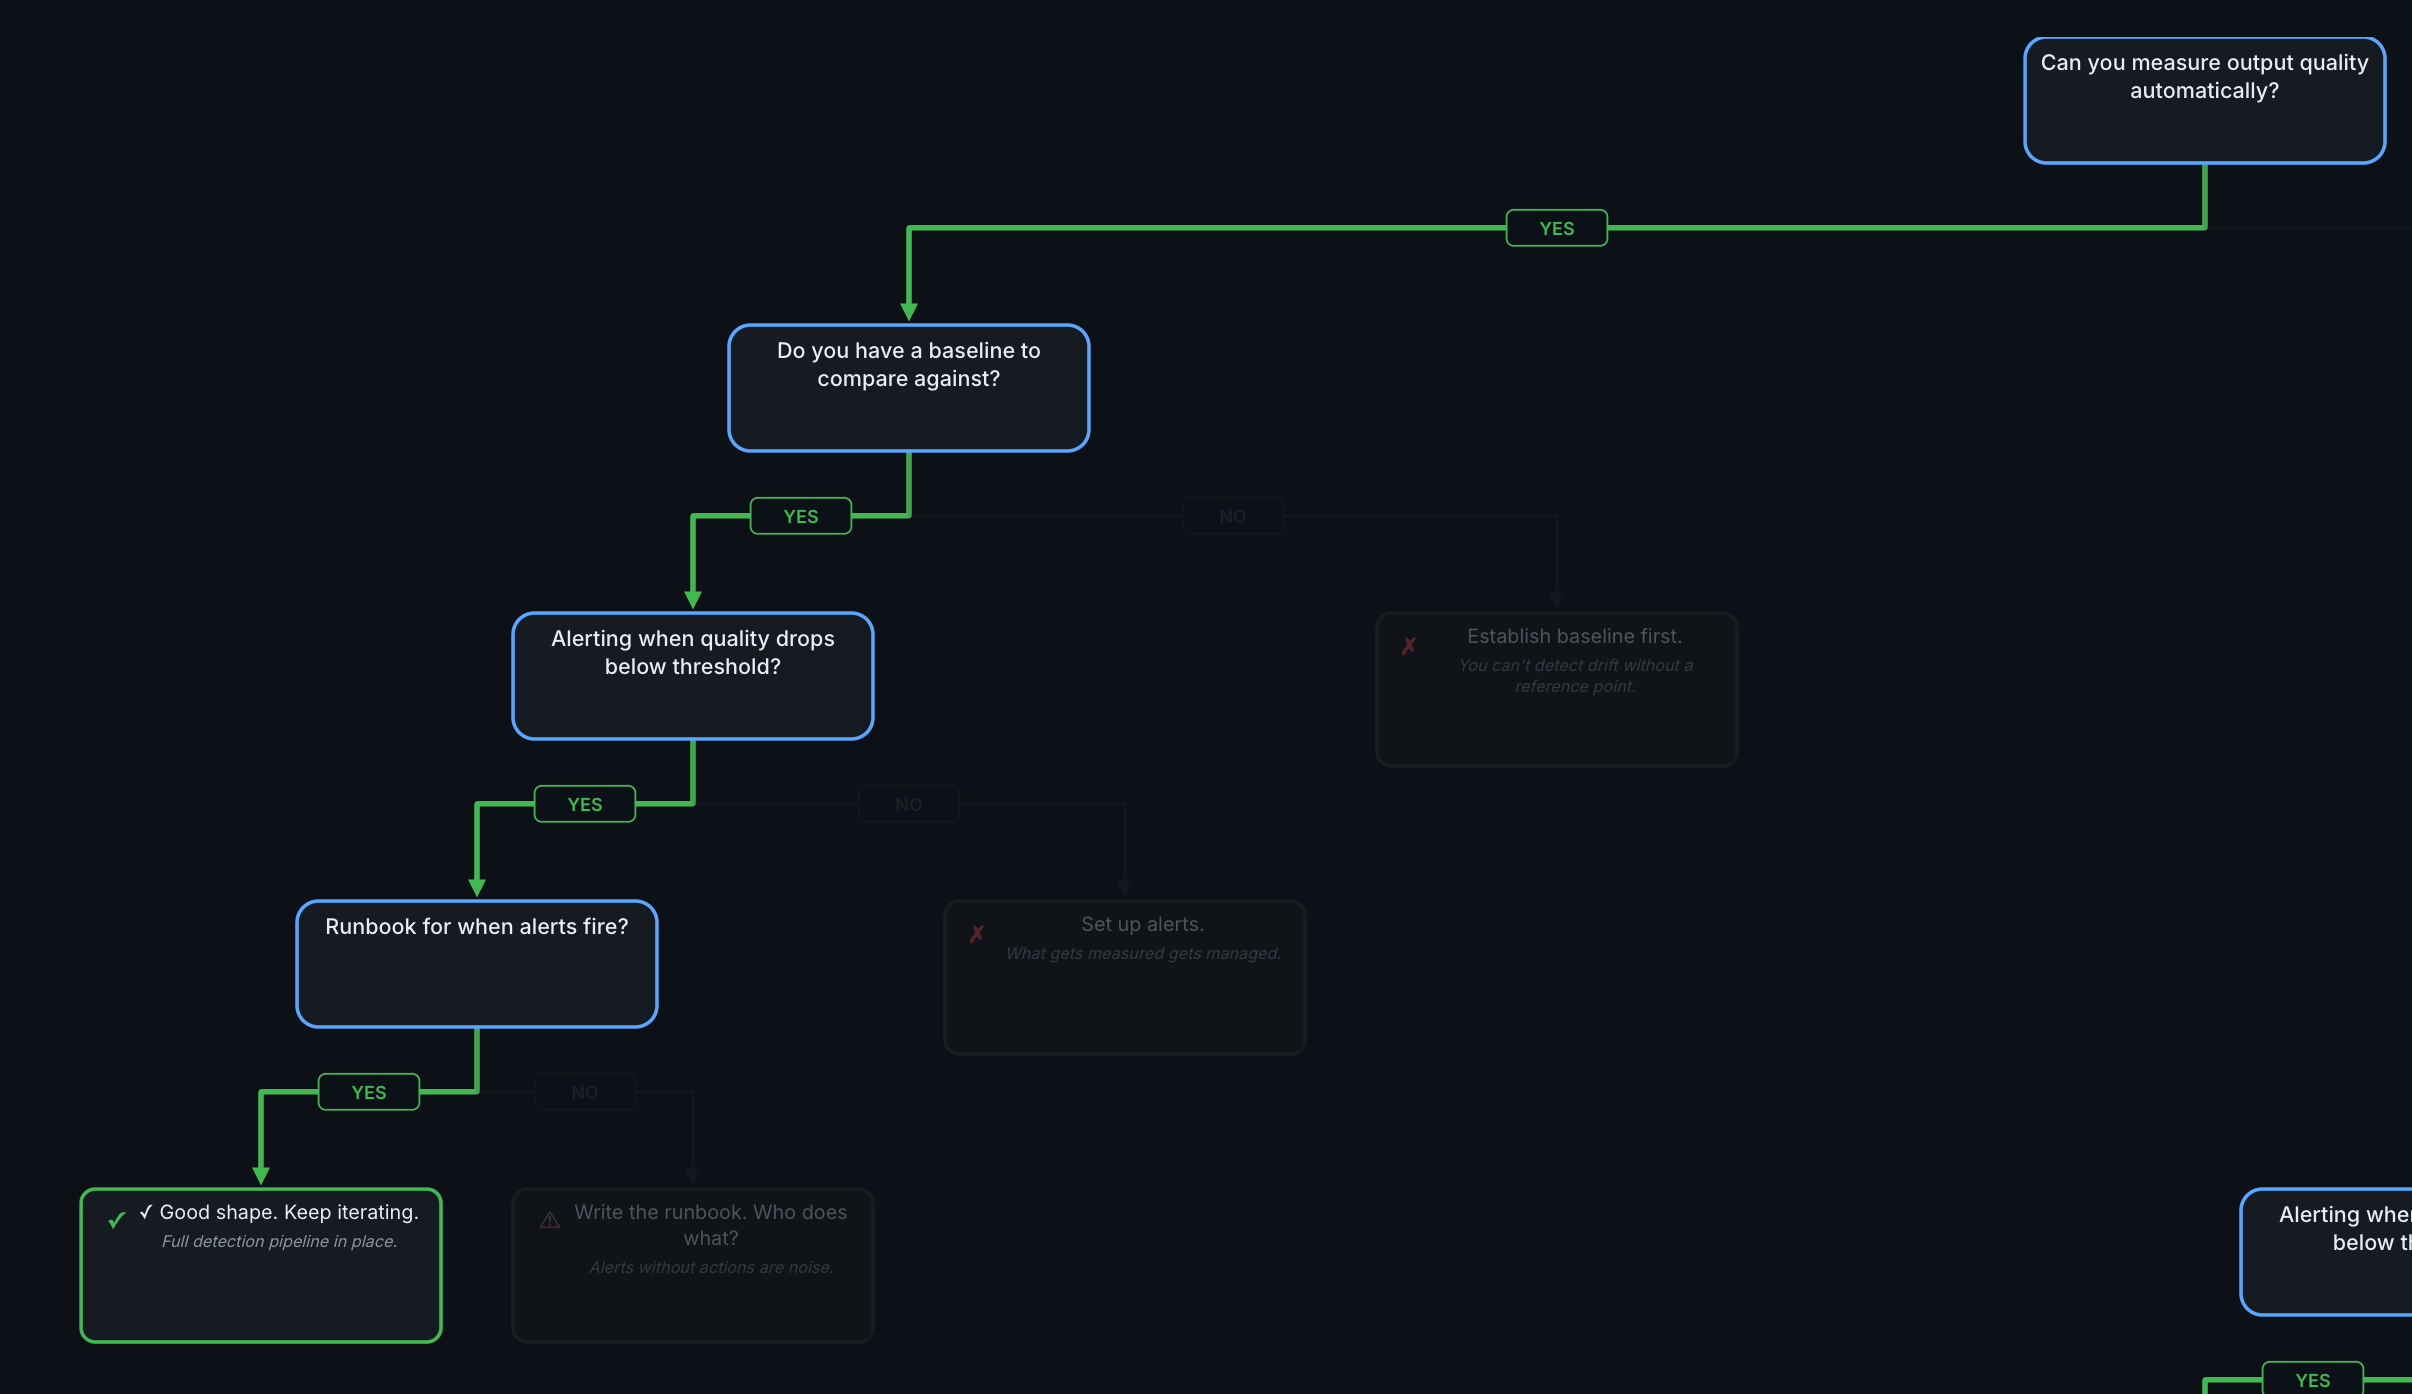Select the Do you have a baseline node

point(907,388)
